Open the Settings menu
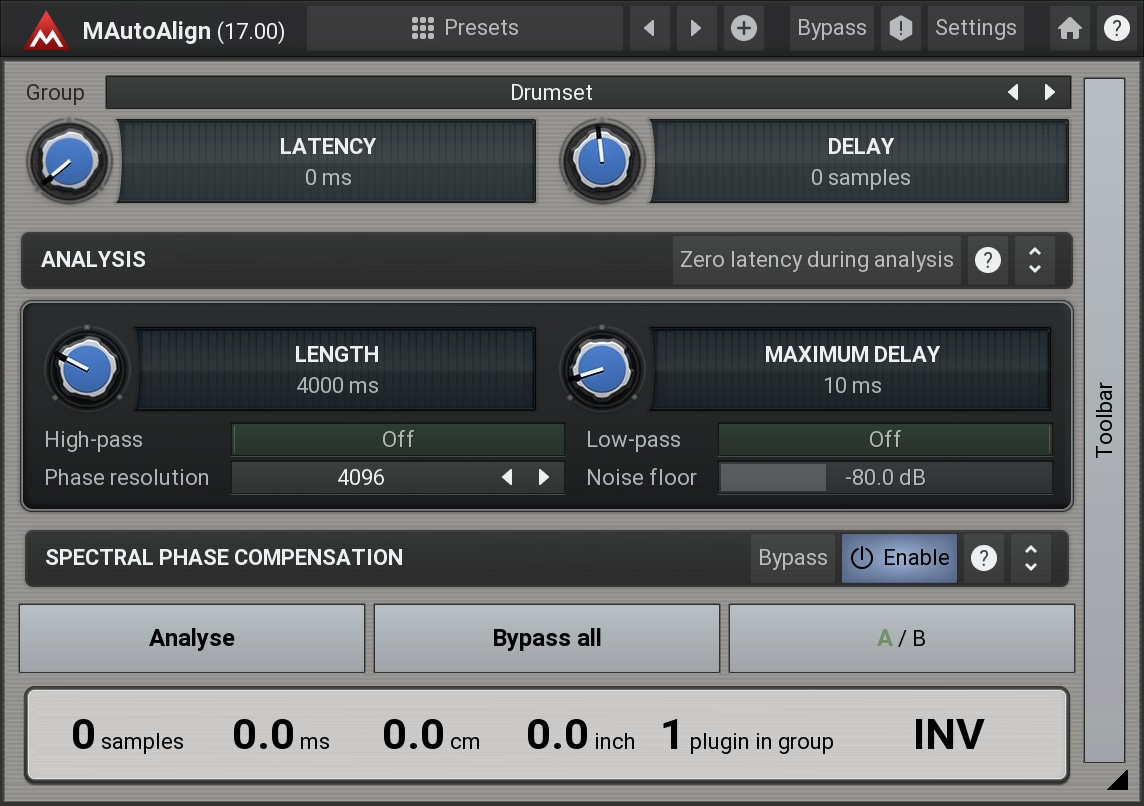The height and width of the screenshot is (806, 1144). click(975, 28)
